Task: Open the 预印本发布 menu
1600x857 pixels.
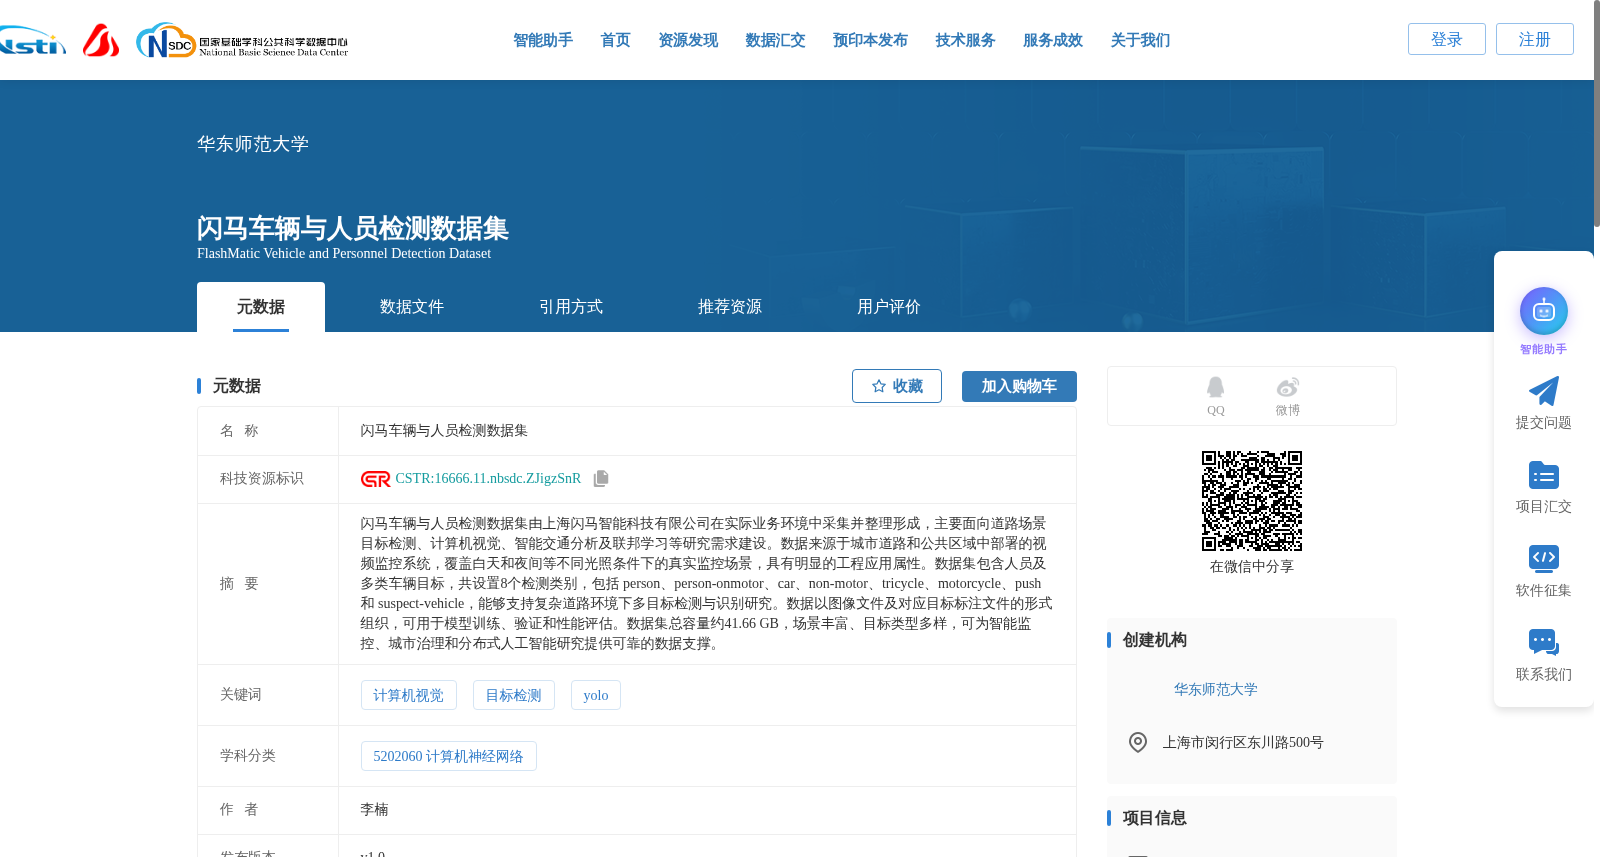Action: click(870, 40)
